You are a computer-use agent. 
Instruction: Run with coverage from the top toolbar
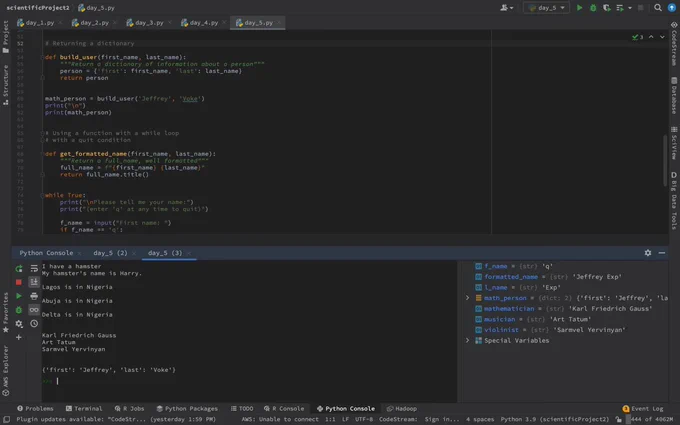point(606,8)
